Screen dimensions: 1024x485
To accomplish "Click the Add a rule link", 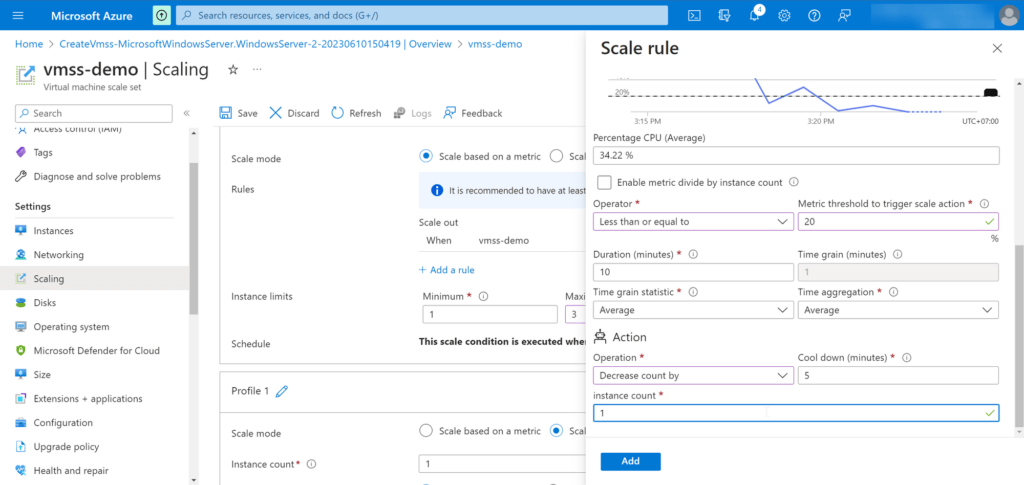I will (446, 270).
